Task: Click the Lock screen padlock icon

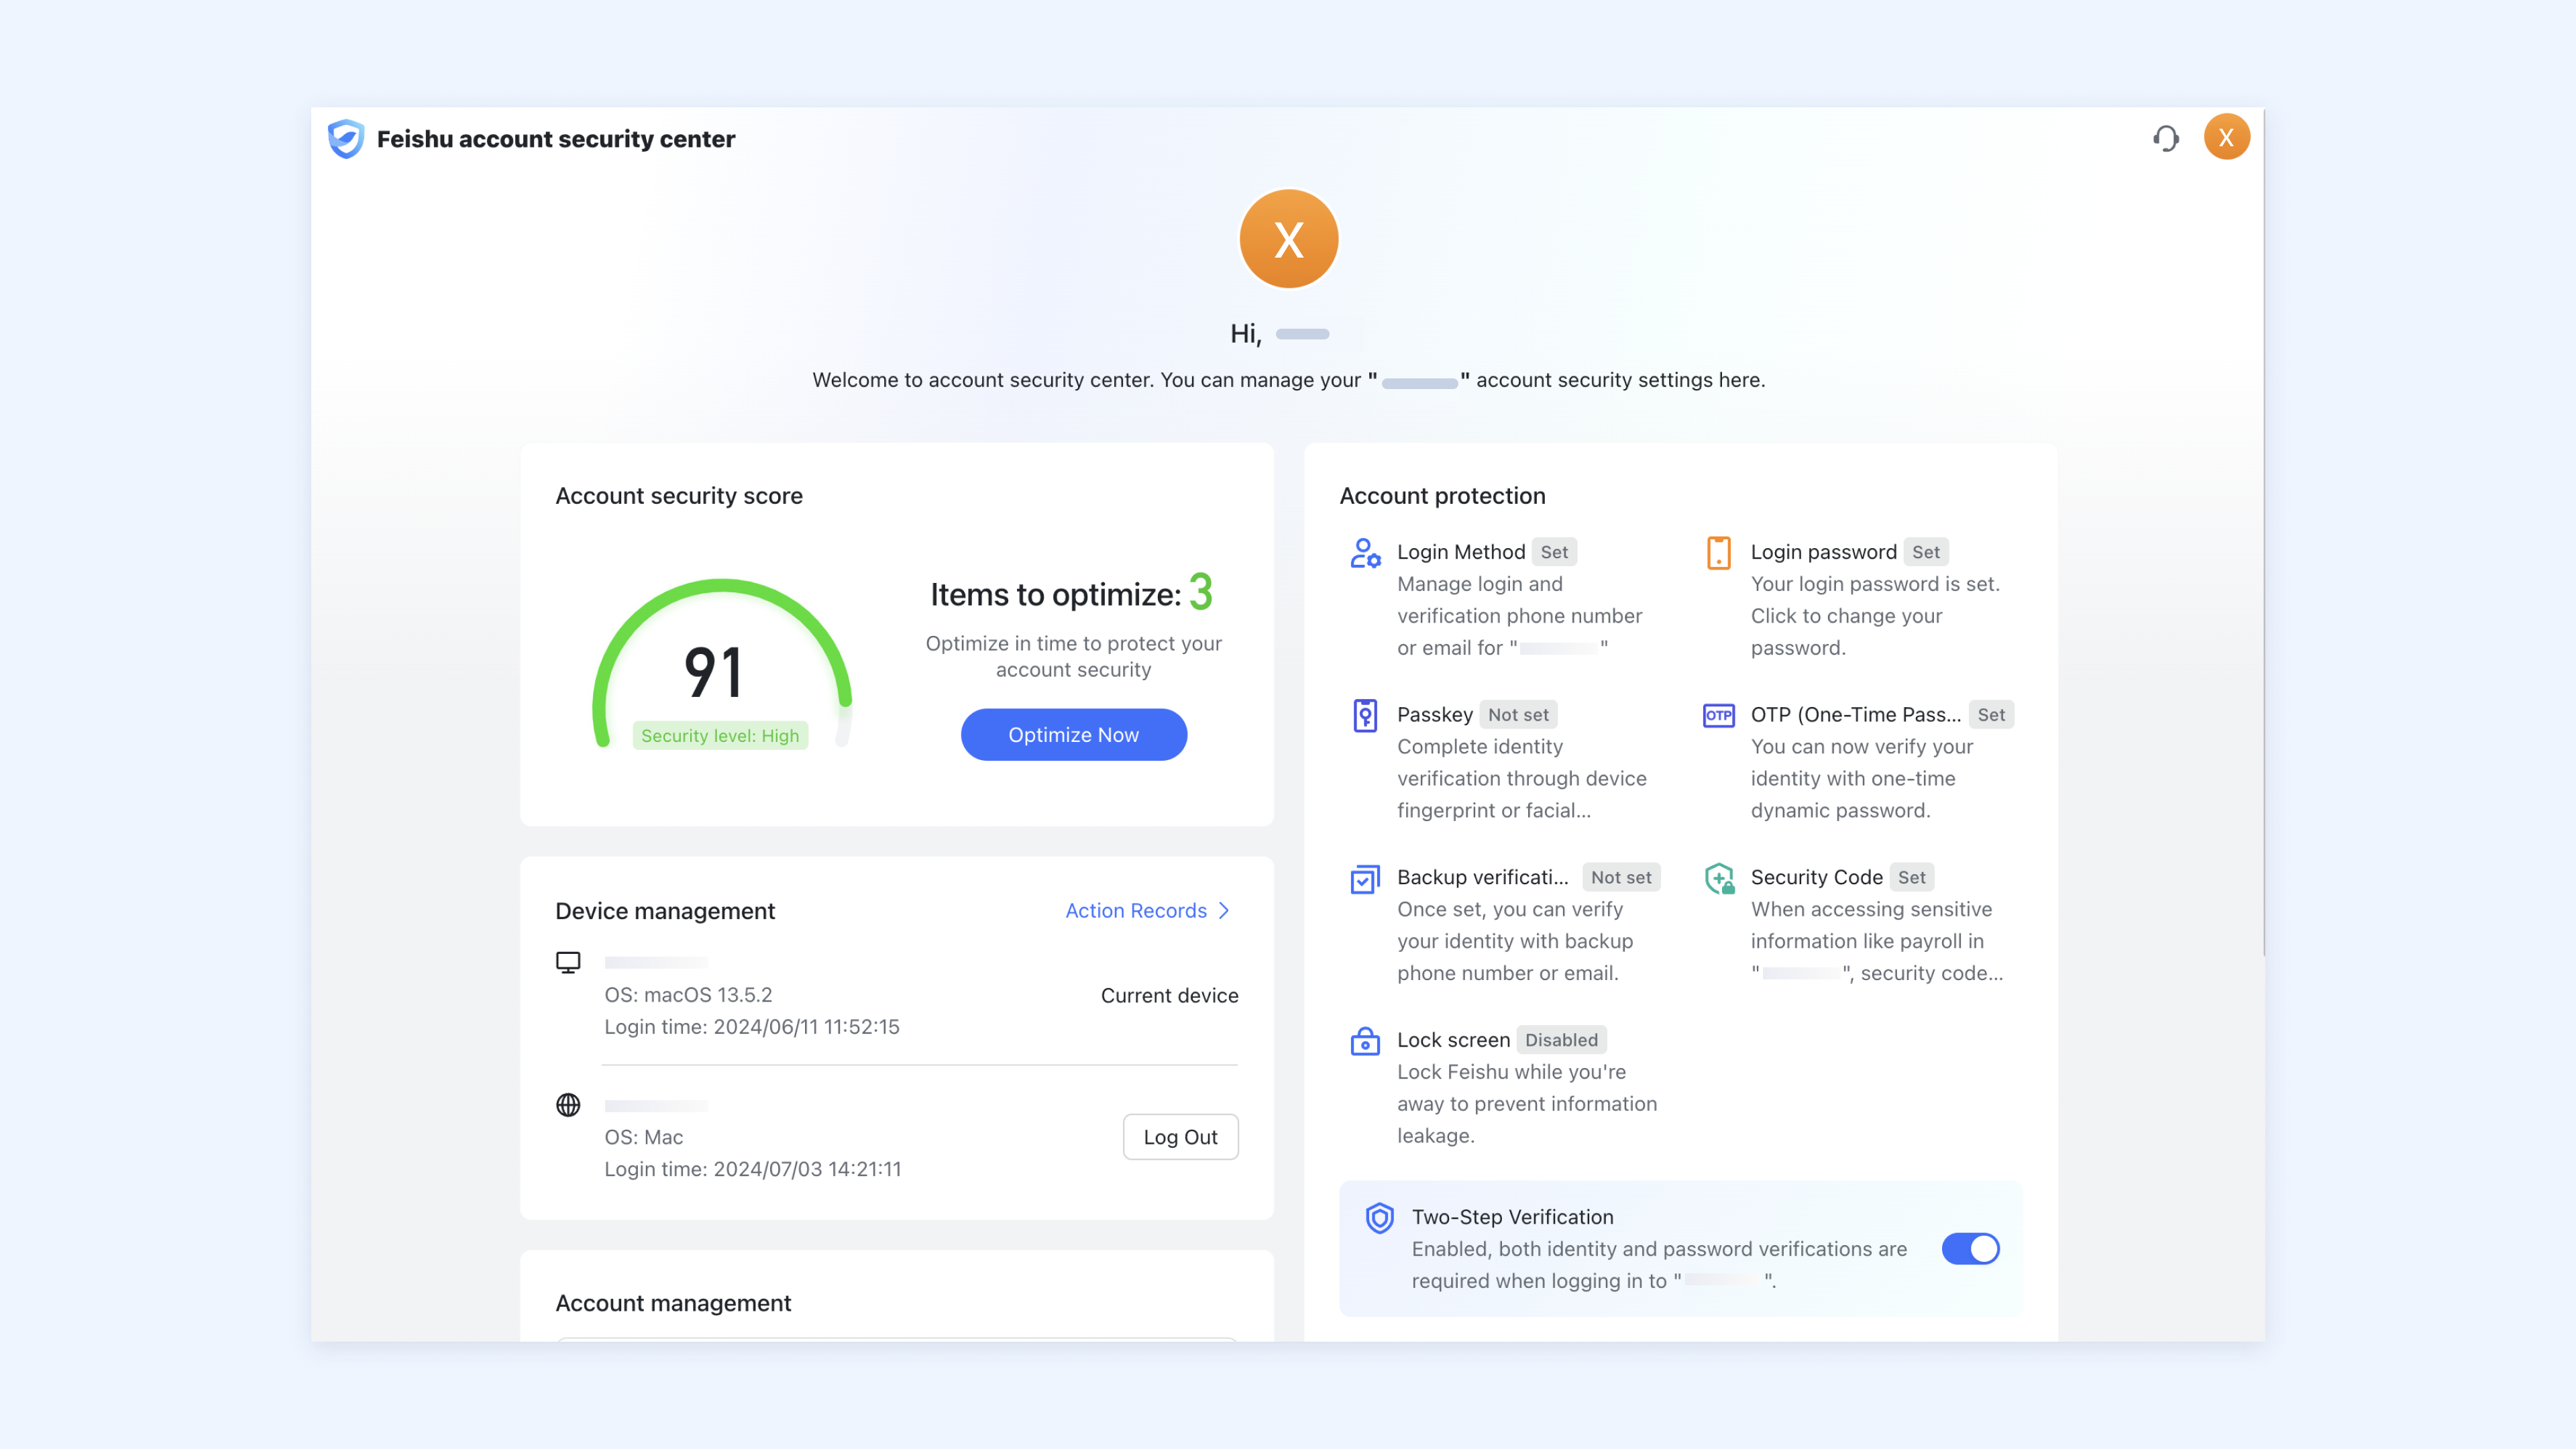Action: 1365,1042
